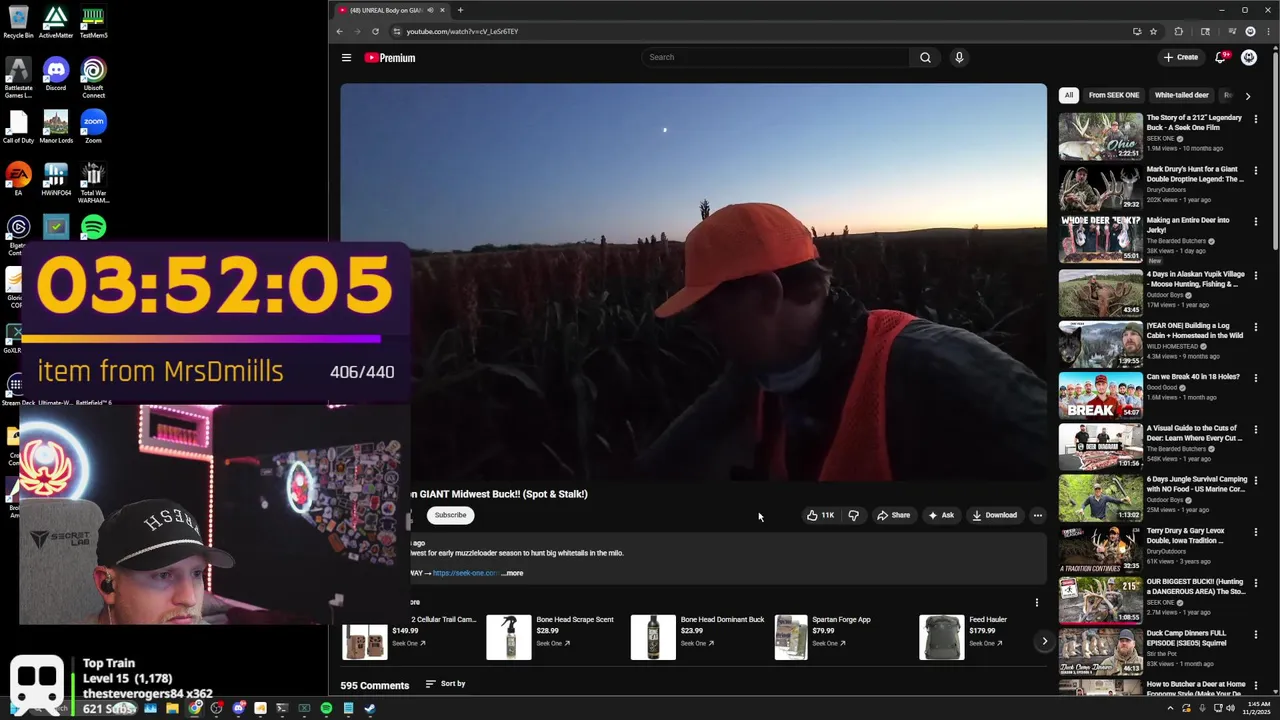The height and width of the screenshot is (720, 1280).
Task: Open HWiNFO64 desktop shortcut
Action: click(x=56, y=180)
